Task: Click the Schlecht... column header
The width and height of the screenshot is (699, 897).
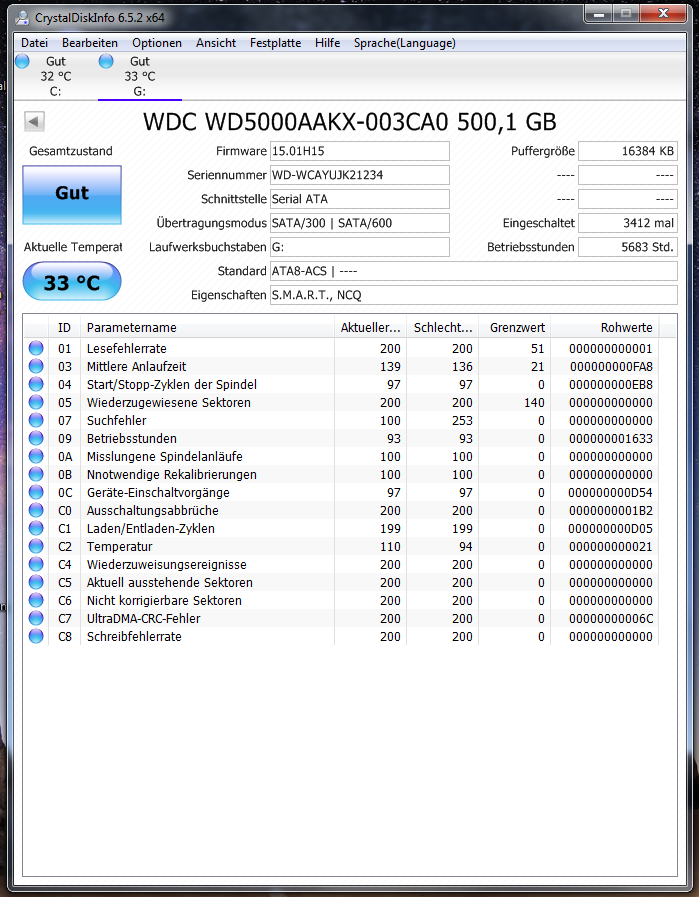Action: 443,328
